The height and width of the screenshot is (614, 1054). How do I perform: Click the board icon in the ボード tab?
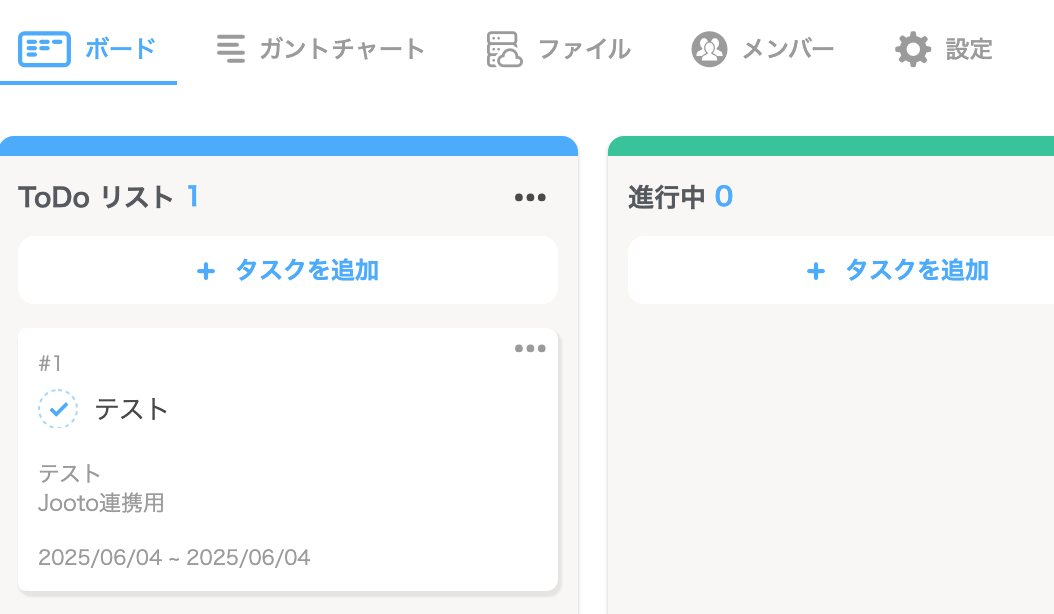[x=44, y=48]
